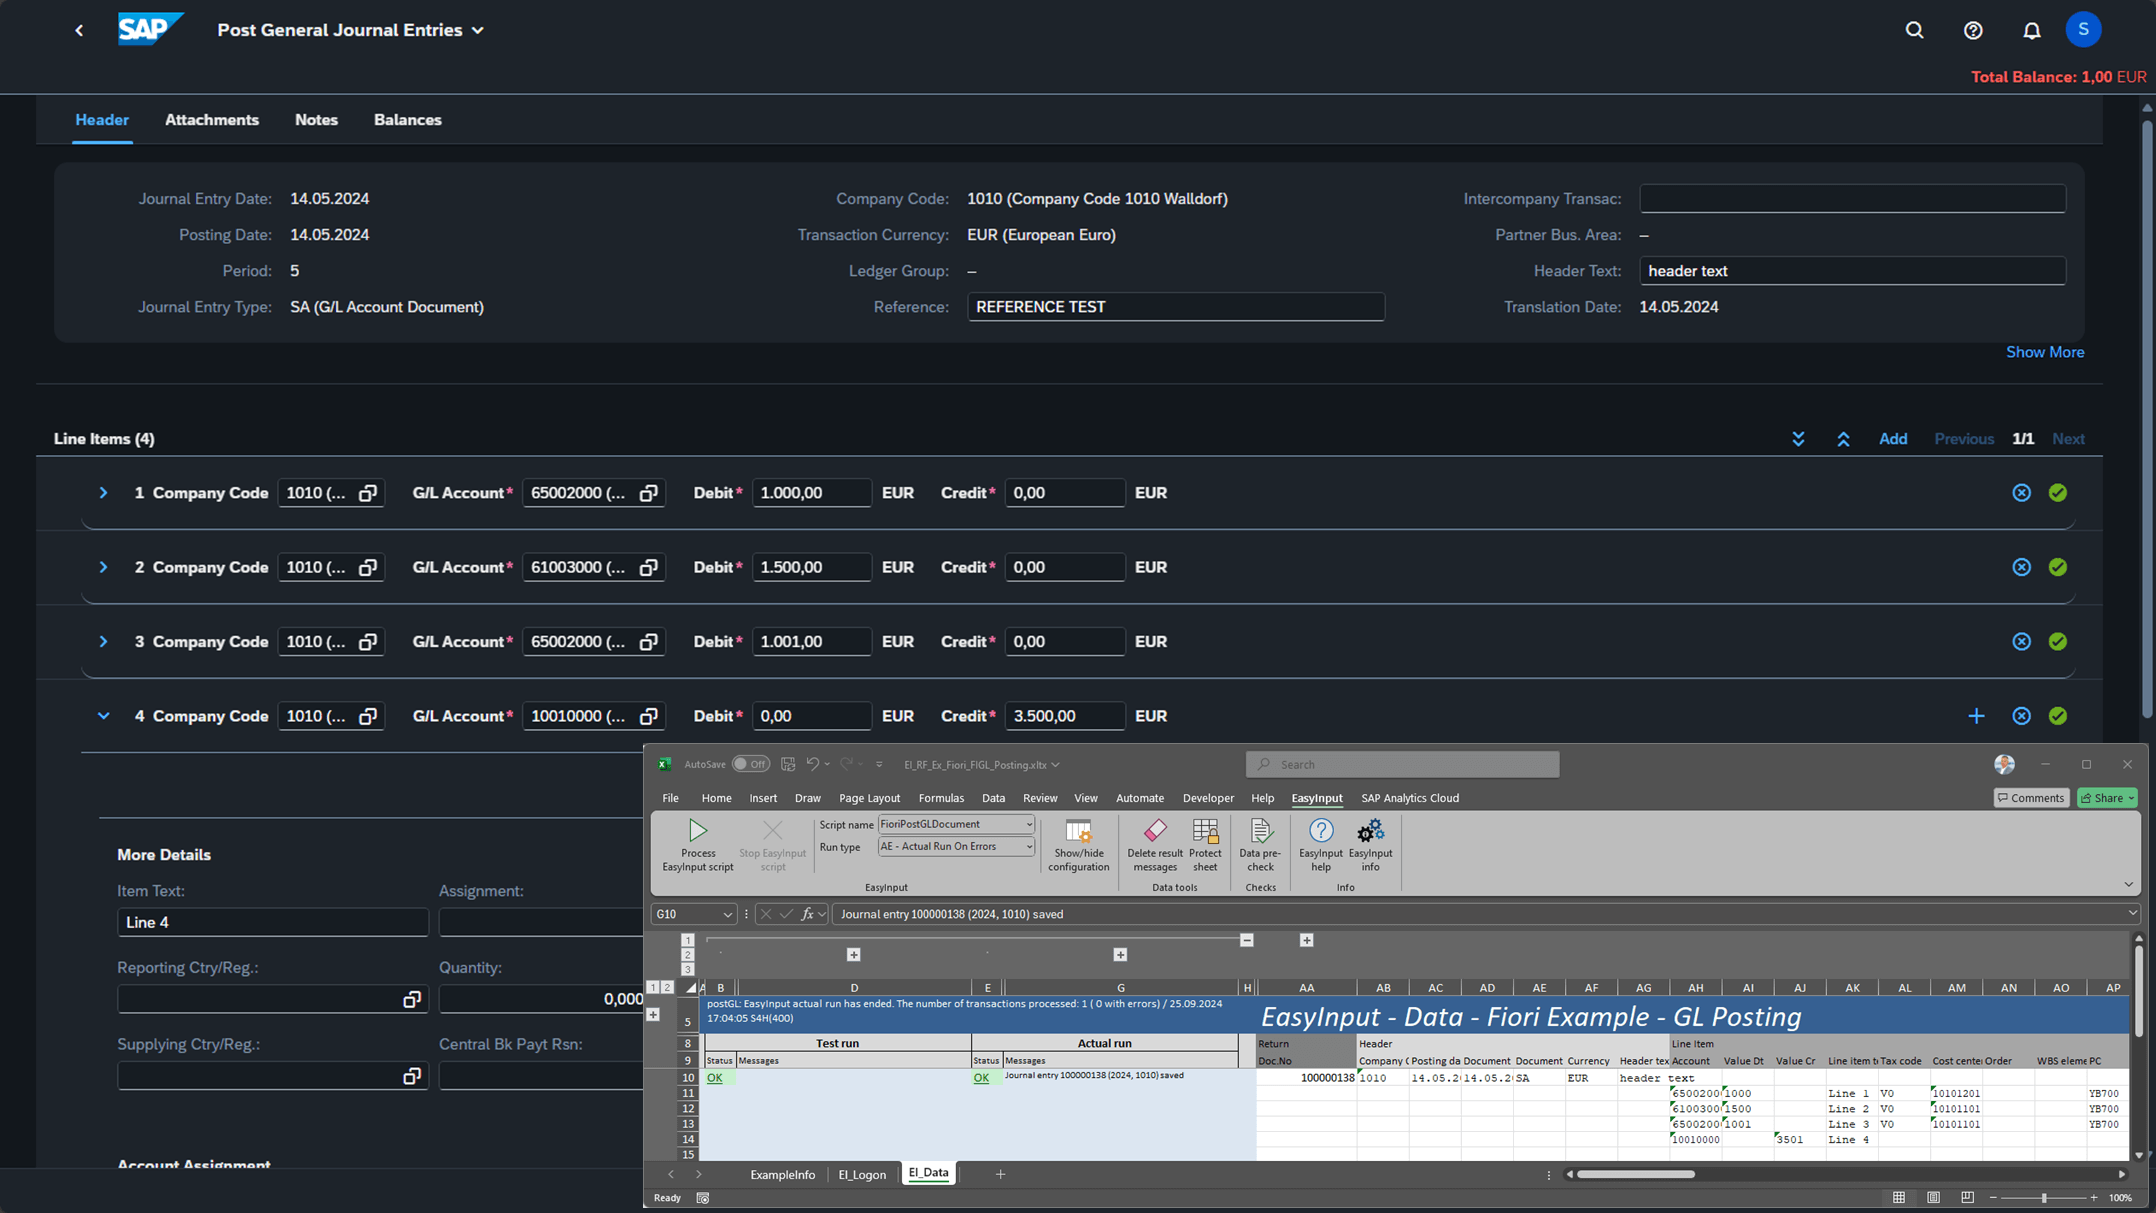The image size is (2156, 1213).
Task: Expand line item 3 chevron
Action: 103,642
